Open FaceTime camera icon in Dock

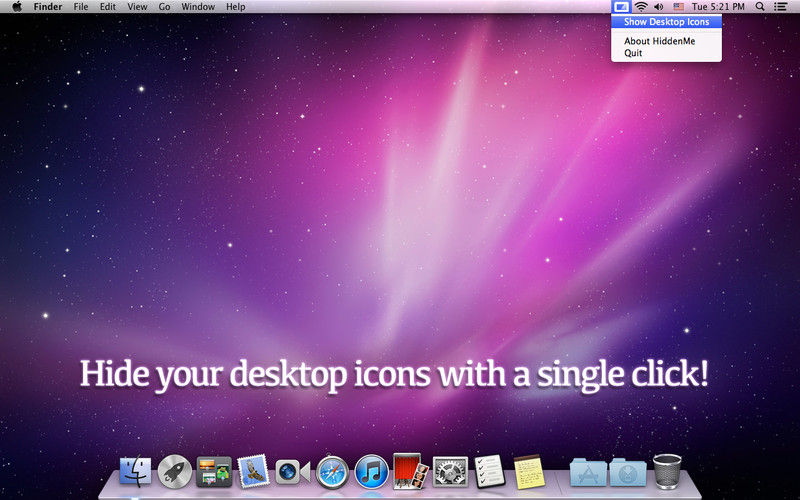pyautogui.click(x=292, y=472)
